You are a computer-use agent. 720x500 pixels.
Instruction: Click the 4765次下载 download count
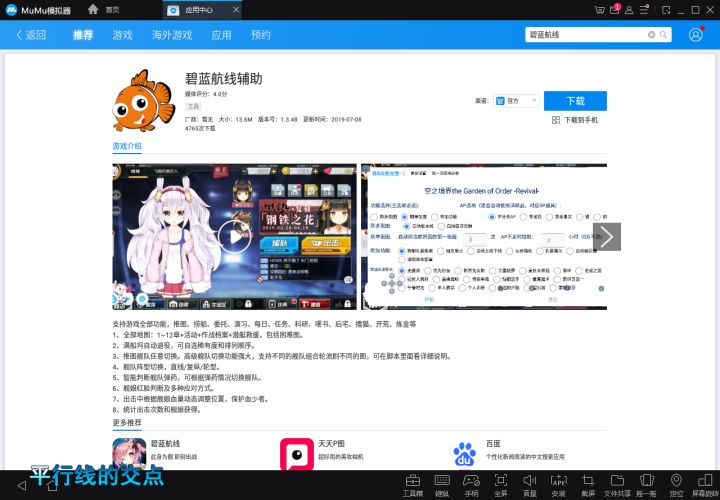pyautogui.click(x=200, y=129)
